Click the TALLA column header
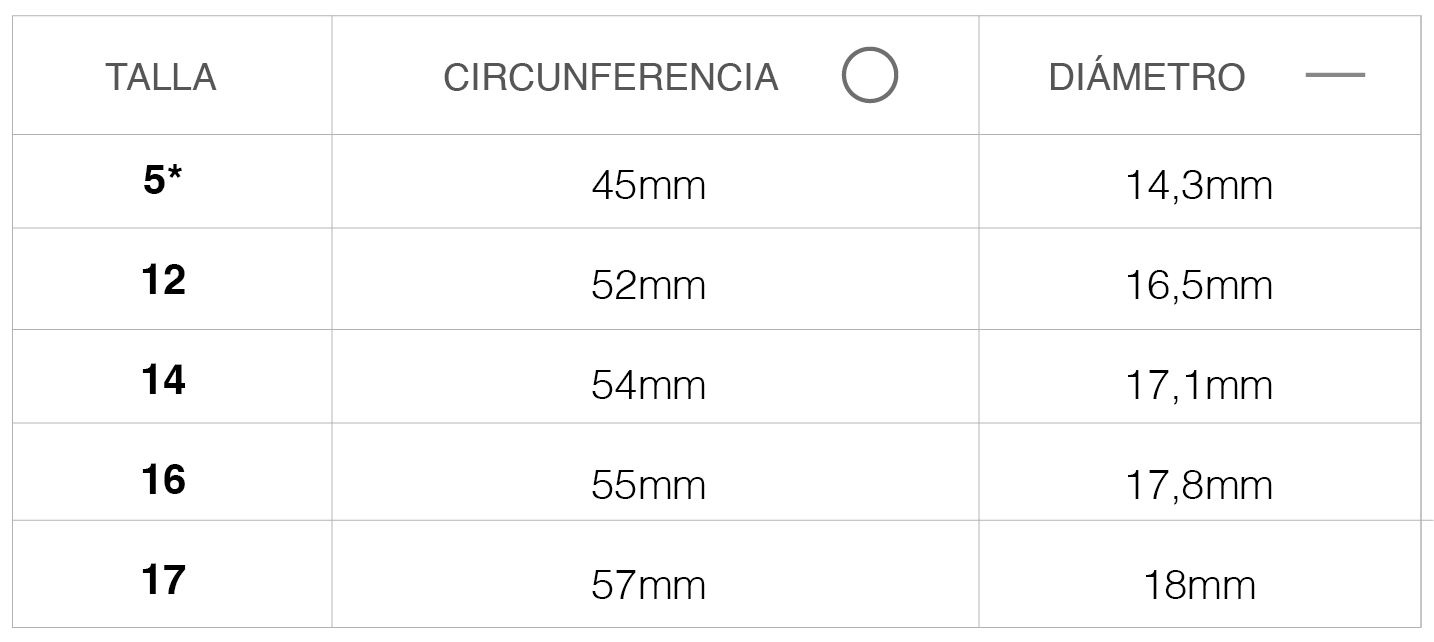 coord(160,77)
